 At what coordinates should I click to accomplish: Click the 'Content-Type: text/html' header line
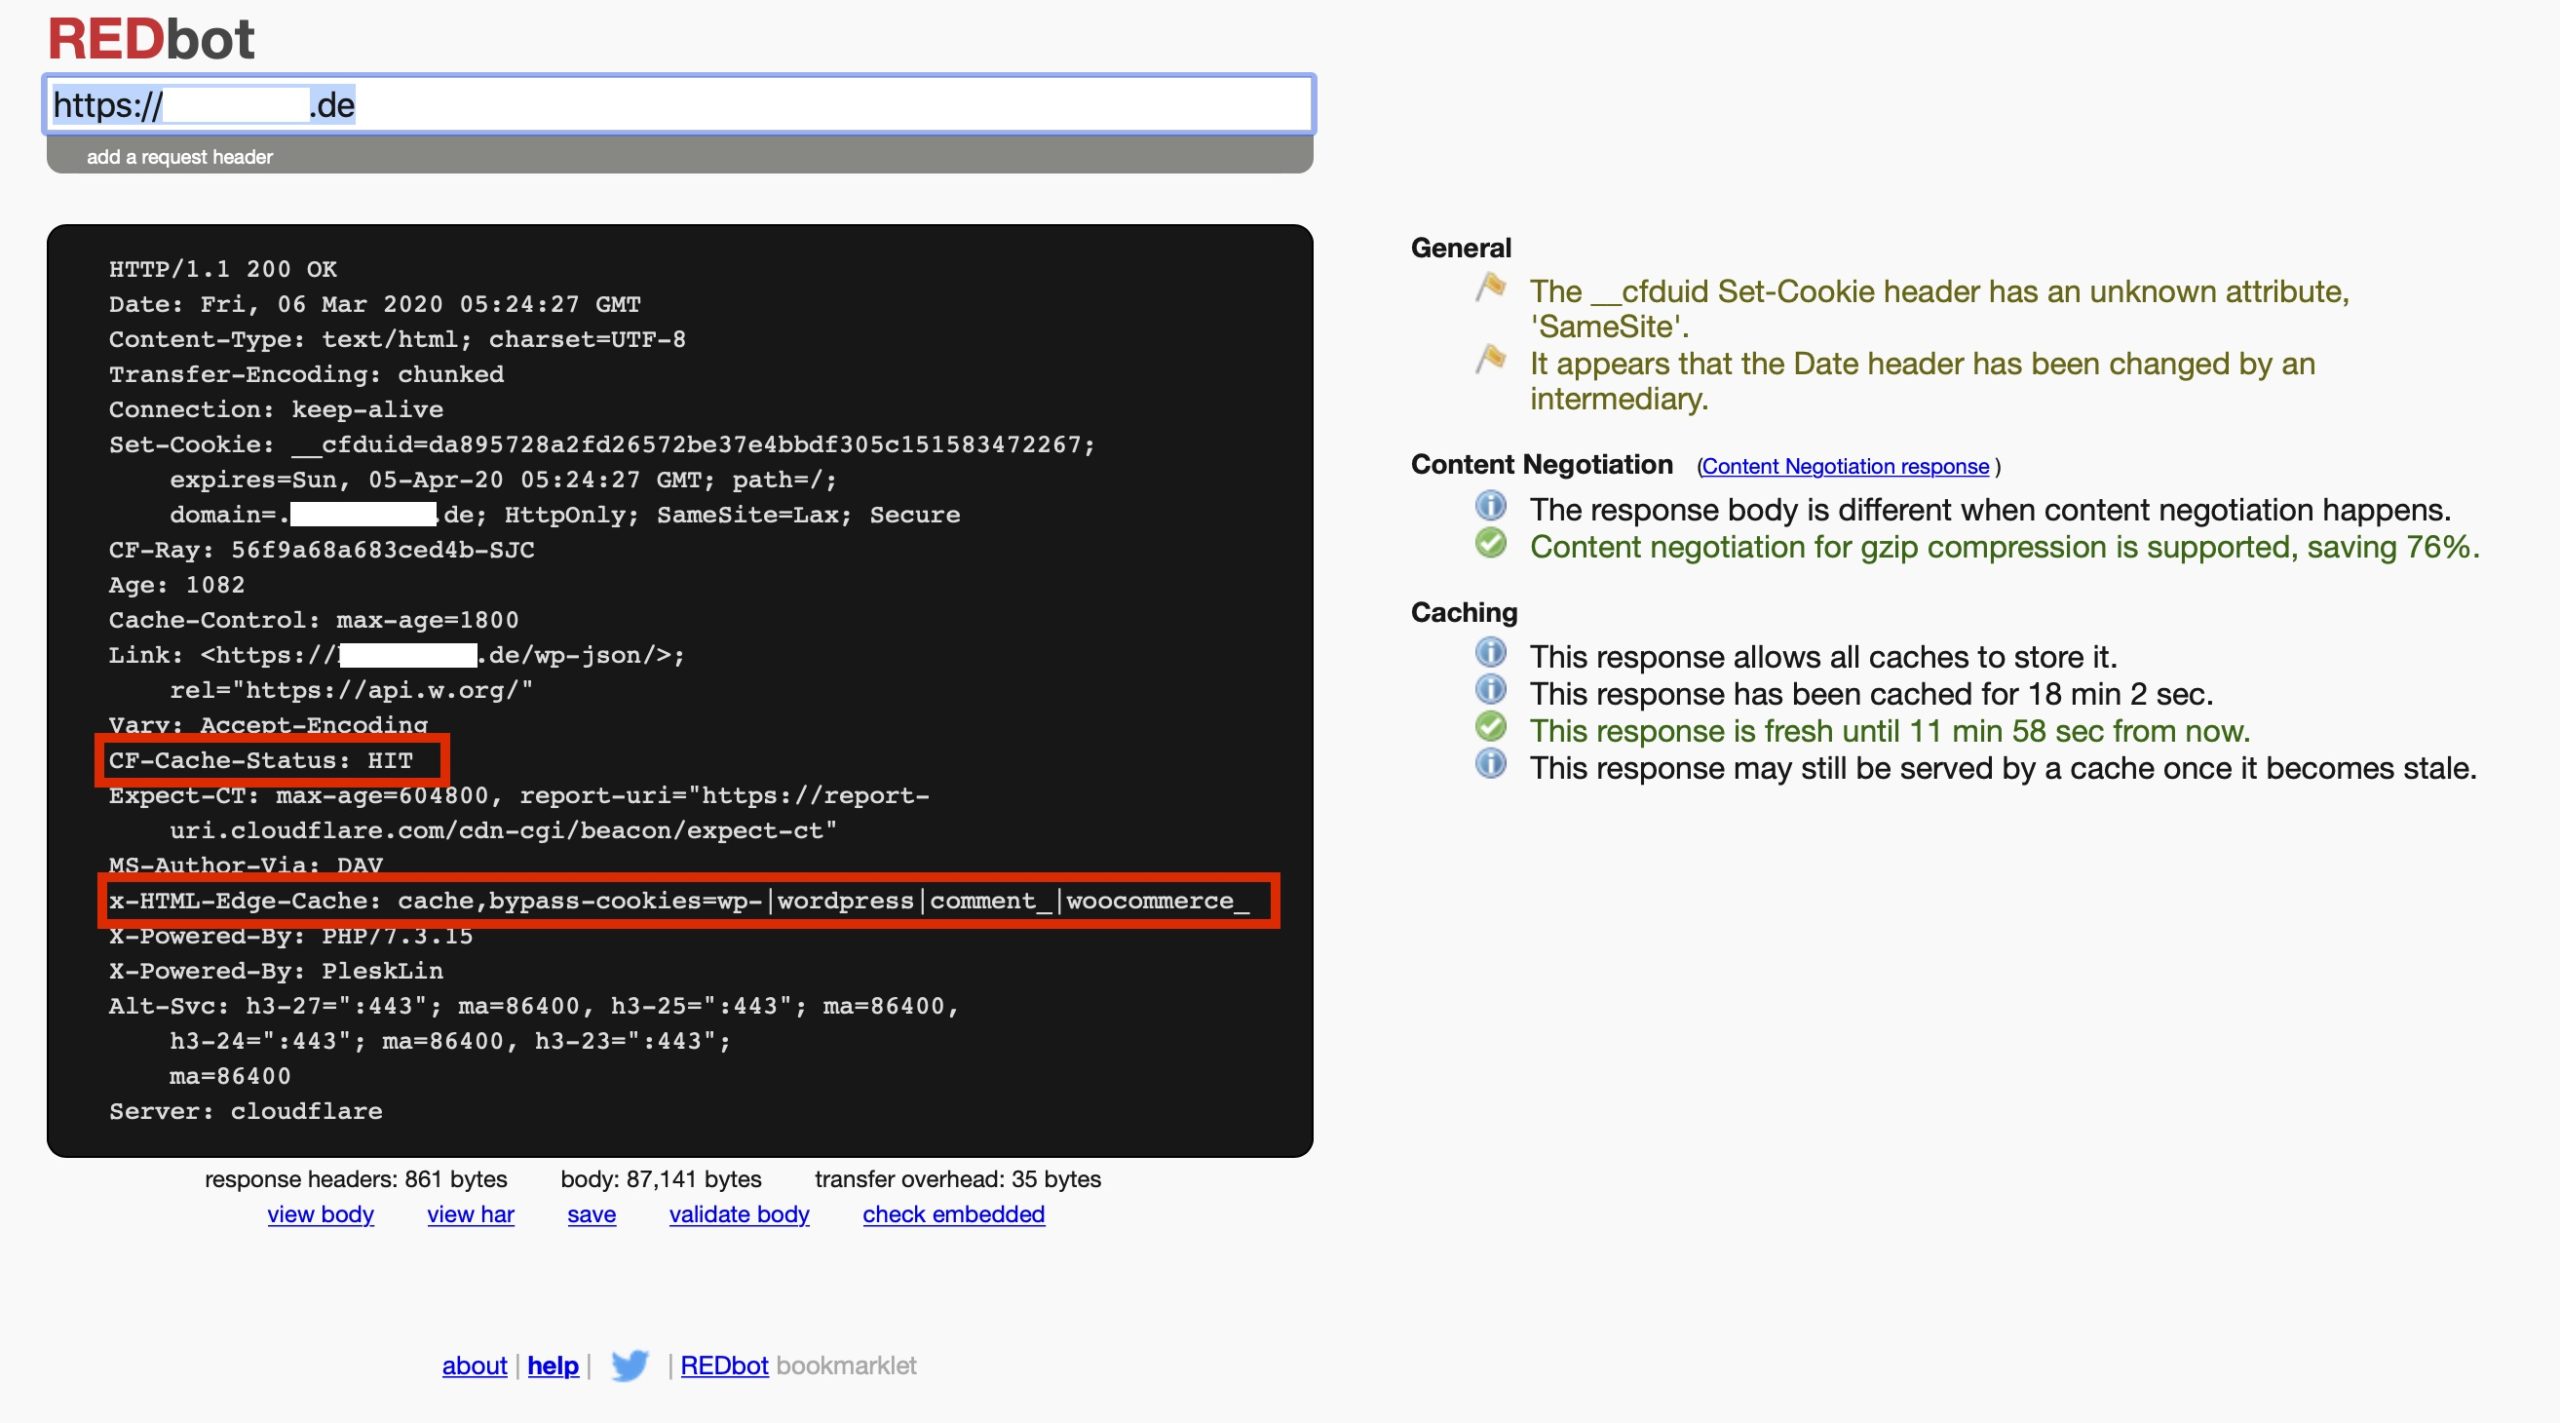(x=397, y=339)
